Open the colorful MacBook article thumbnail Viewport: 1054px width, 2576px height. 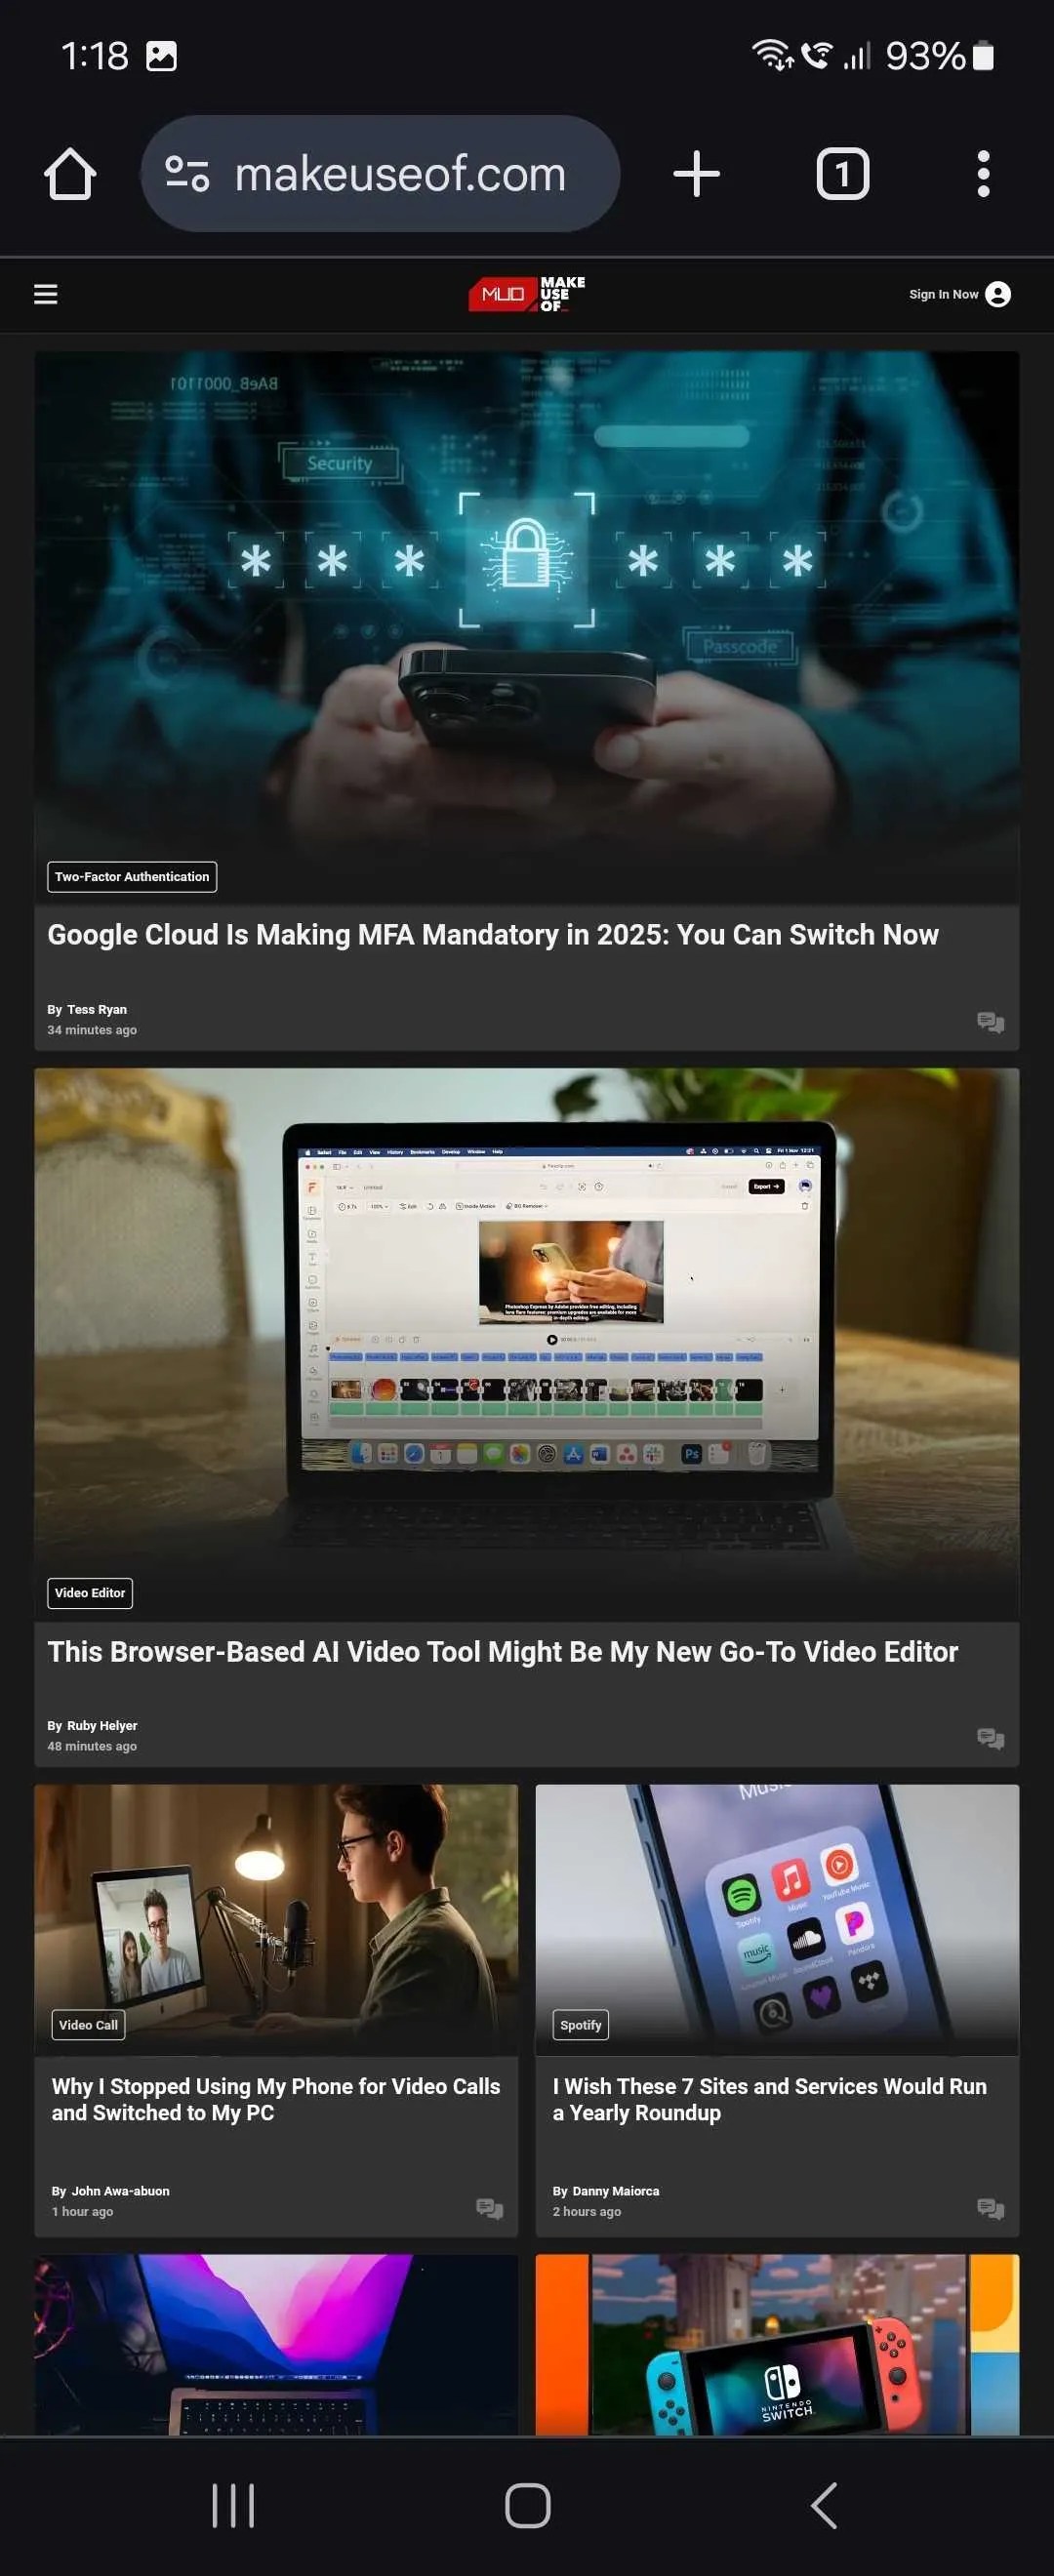pos(276,2344)
